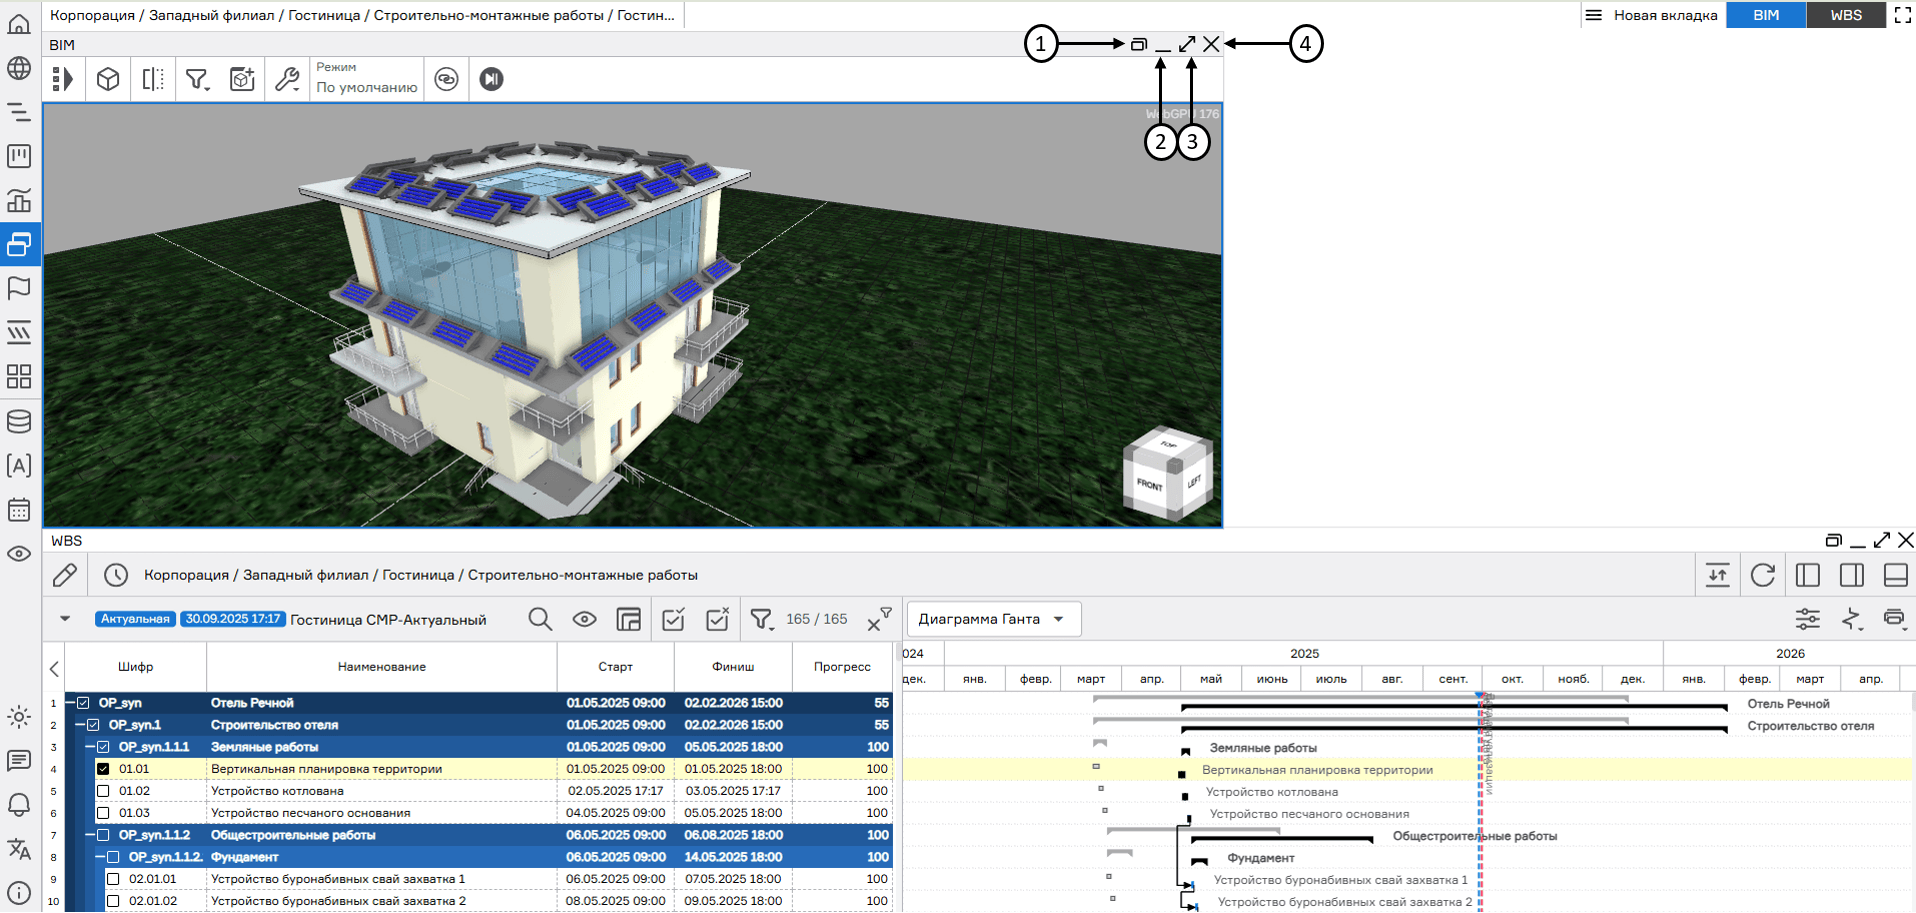Open the Диаграмма Ганта dropdown
The height and width of the screenshot is (913, 1916).
point(992,619)
